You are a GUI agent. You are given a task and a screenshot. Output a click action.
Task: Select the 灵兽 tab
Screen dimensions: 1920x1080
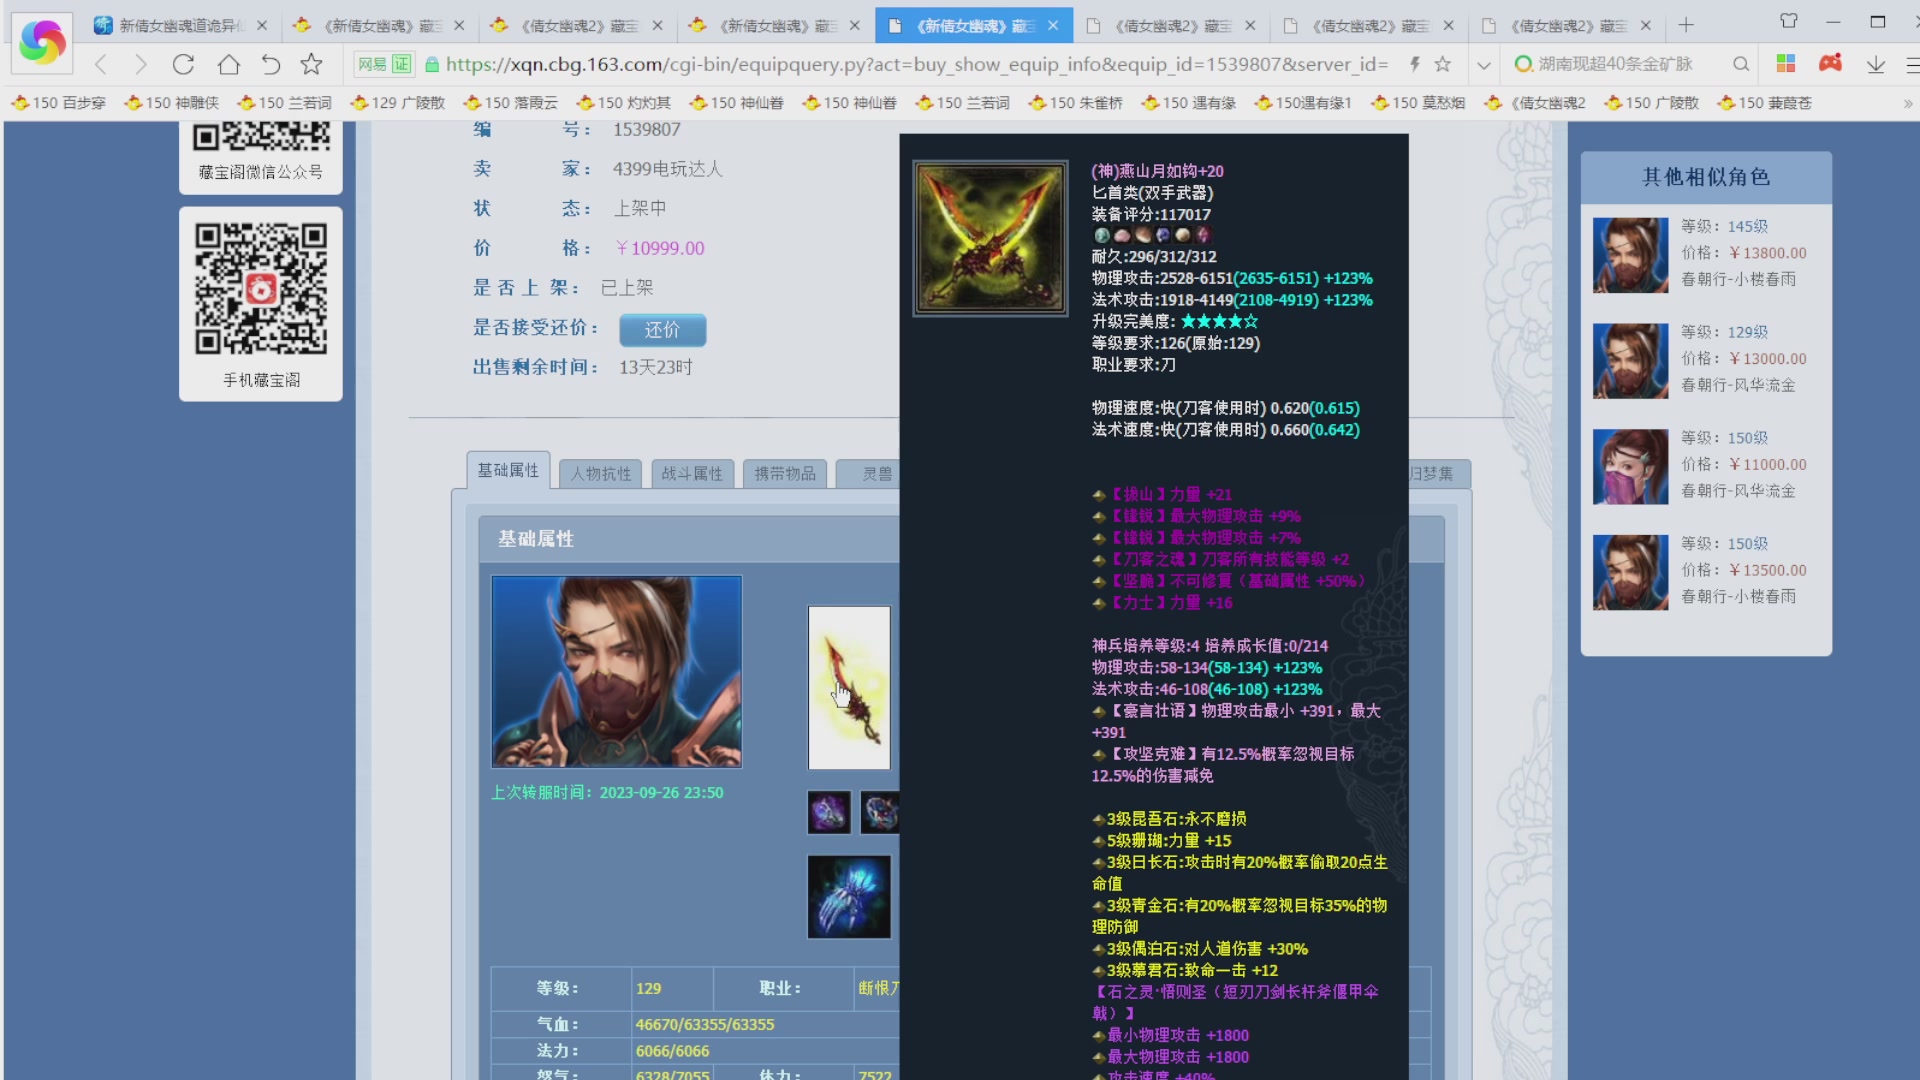click(x=868, y=474)
